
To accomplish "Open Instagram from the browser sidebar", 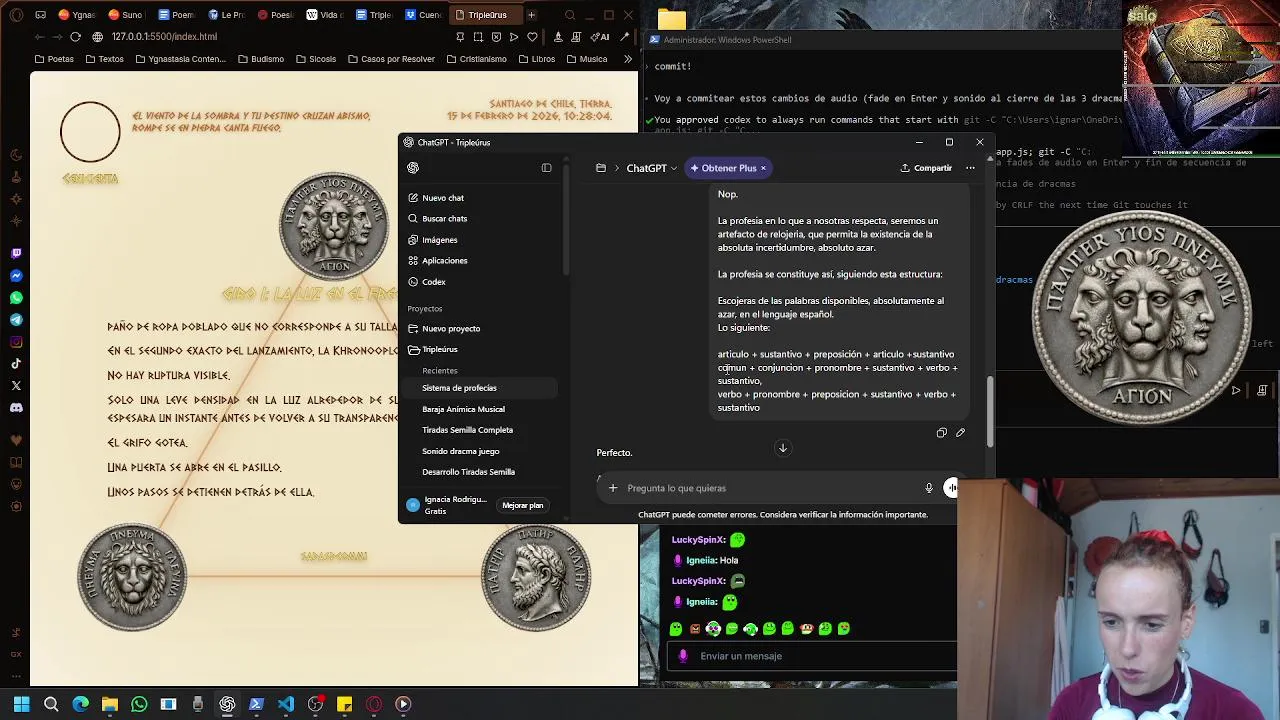I will click(16, 342).
